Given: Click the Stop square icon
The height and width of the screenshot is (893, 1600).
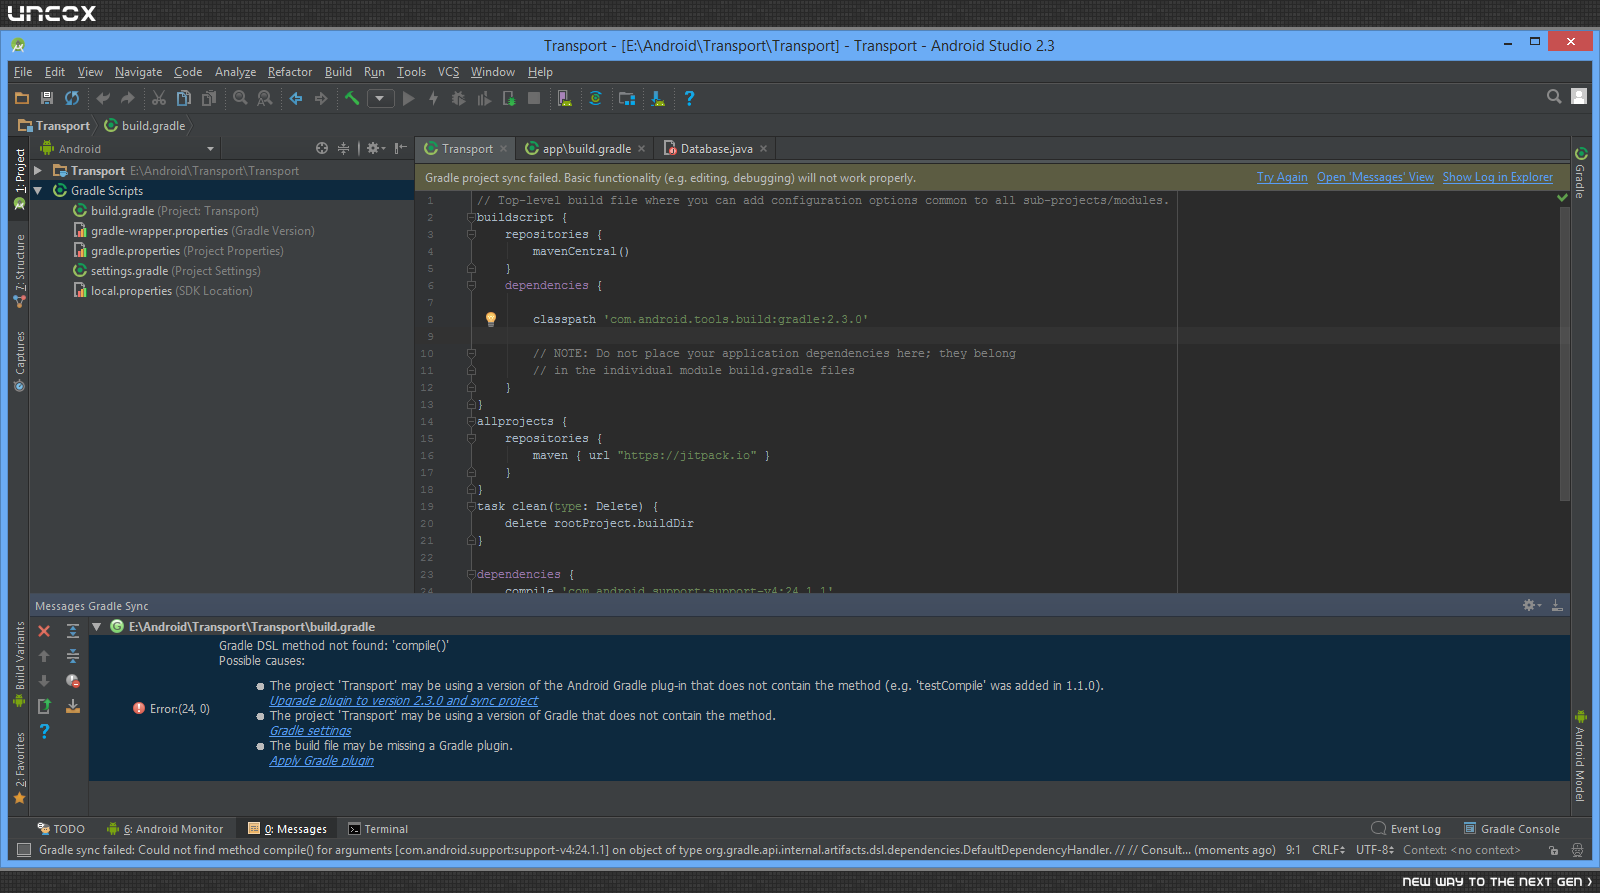Looking at the screenshot, I should pyautogui.click(x=534, y=98).
